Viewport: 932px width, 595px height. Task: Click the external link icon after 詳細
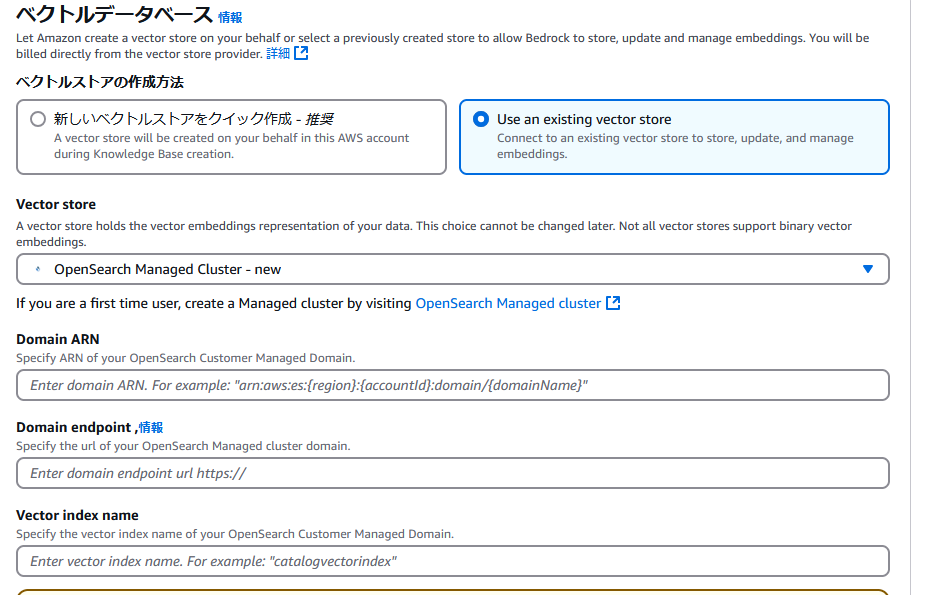301,53
